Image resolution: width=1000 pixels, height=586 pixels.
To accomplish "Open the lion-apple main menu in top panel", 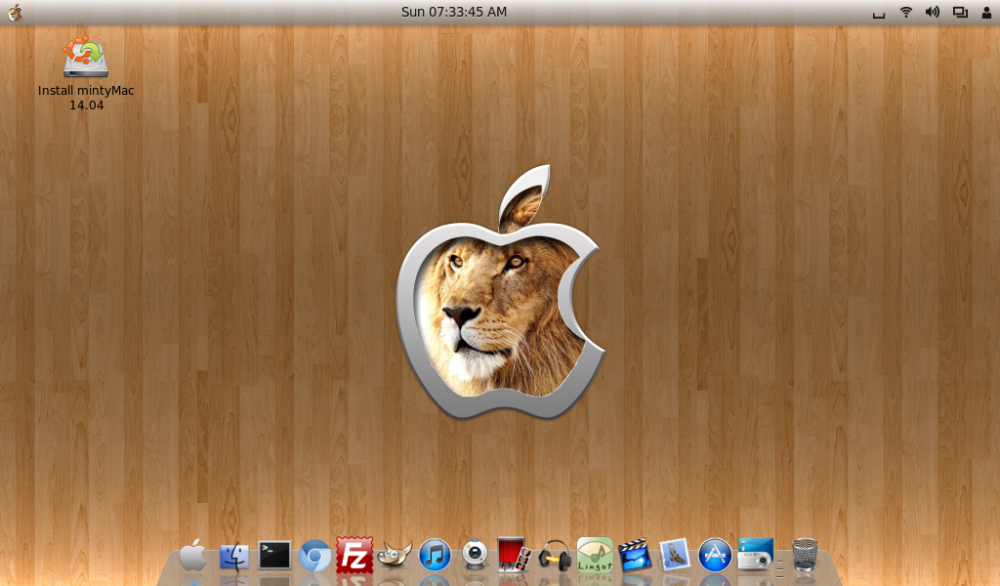I will click(14, 12).
